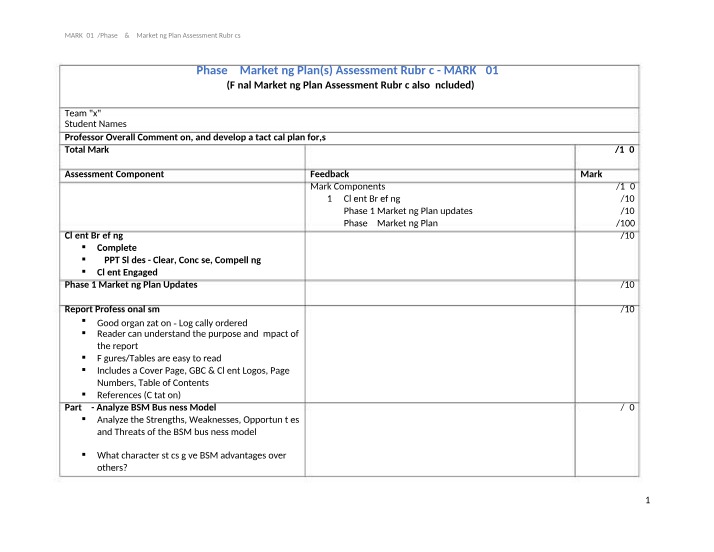Select bullet "Good organ zat on - Log cally ordered"
The width and height of the screenshot is (714, 552).
click(x=172, y=323)
